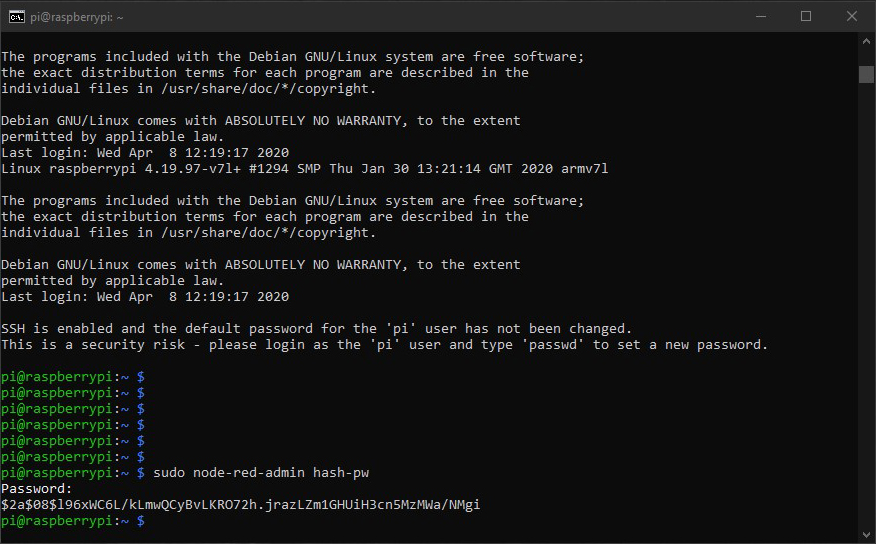Minimize the pi@raspberrypi terminal window
The image size is (876, 544).
click(x=761, y=17)
